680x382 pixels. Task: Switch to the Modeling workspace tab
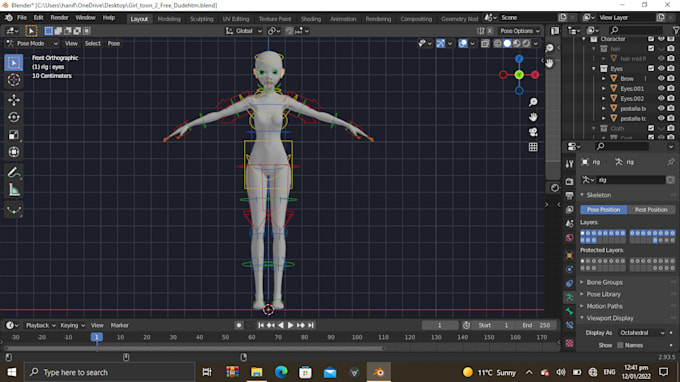pos(169,19)
